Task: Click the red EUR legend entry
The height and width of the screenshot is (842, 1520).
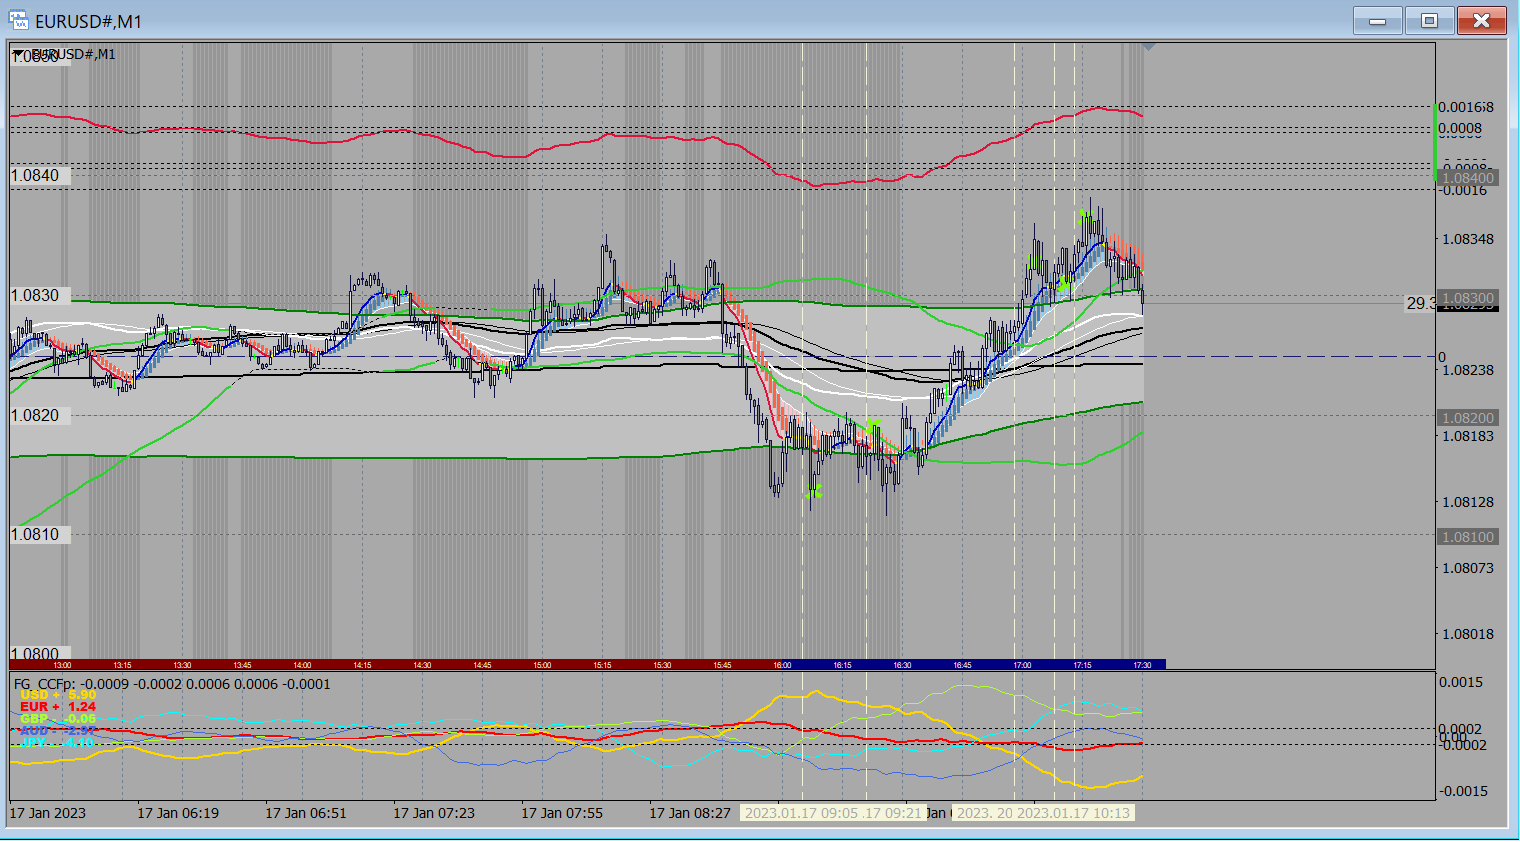Action: pos(58,707)
